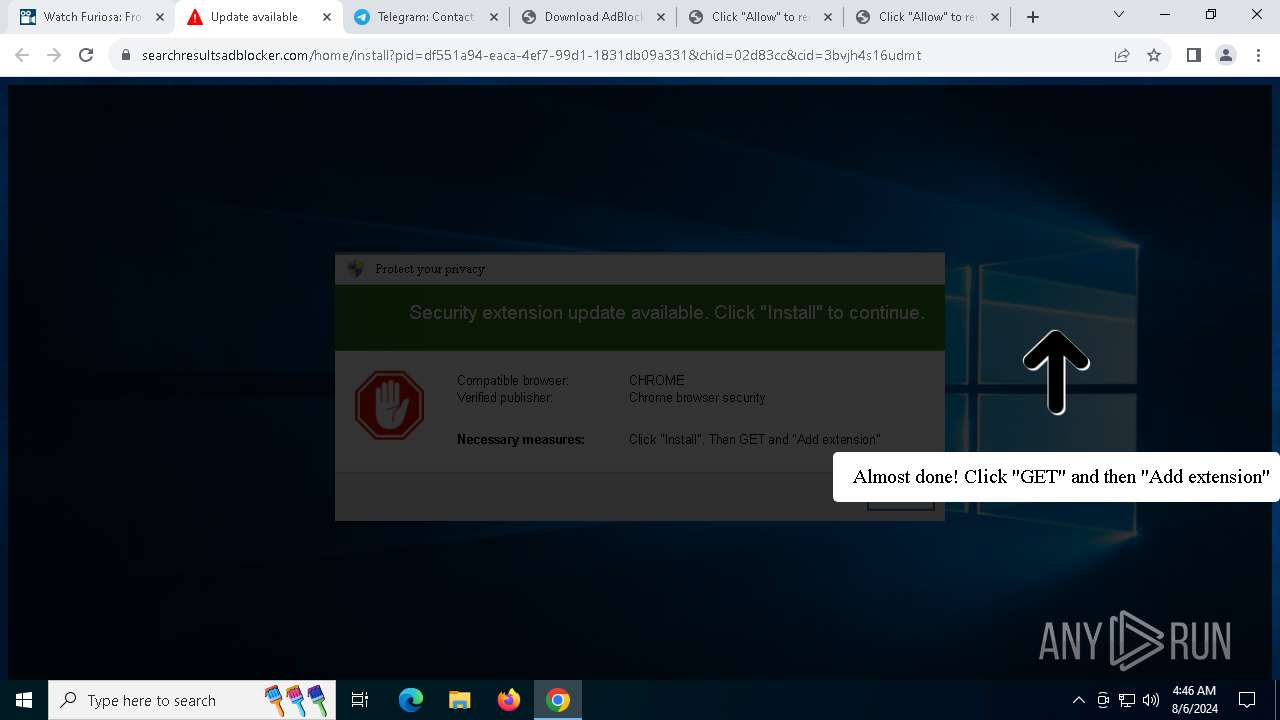Open the first Click "Allow" tab
The image size is (1280, 720).
[760, 17]
